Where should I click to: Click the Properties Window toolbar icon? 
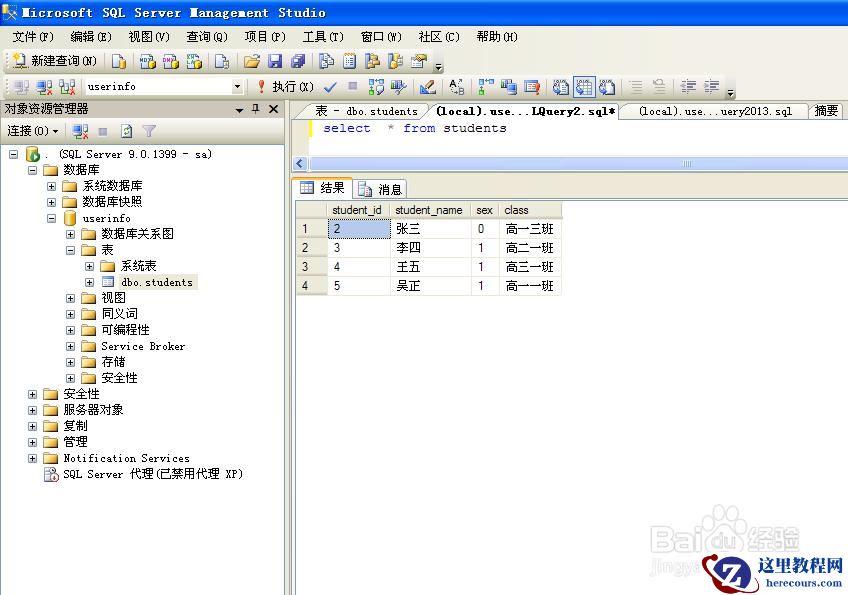click(419, 61)
